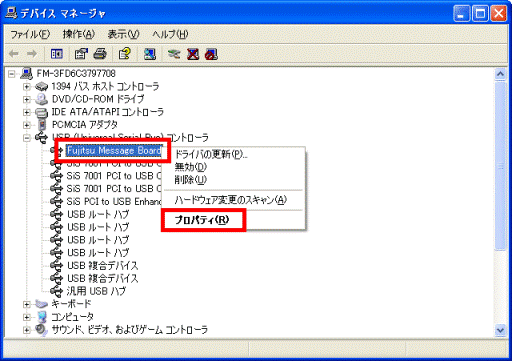Open the Properties toolbar icon
The width and height of the screenshot is (512, 361).
(x=81, y=54)
